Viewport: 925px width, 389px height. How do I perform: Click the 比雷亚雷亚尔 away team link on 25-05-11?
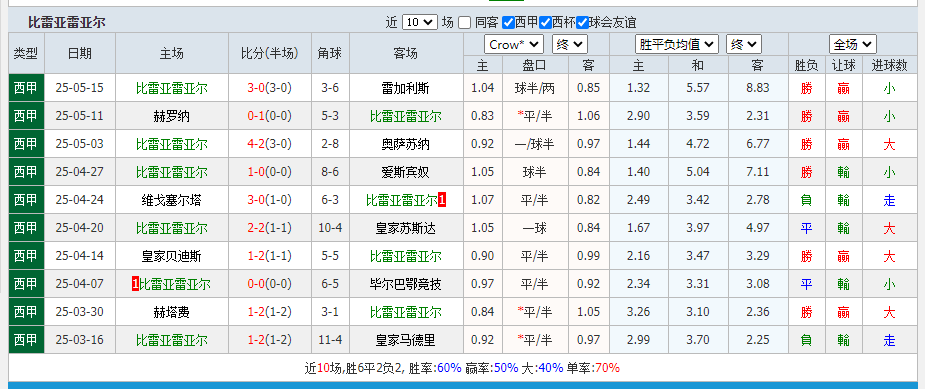pos(406,116)
